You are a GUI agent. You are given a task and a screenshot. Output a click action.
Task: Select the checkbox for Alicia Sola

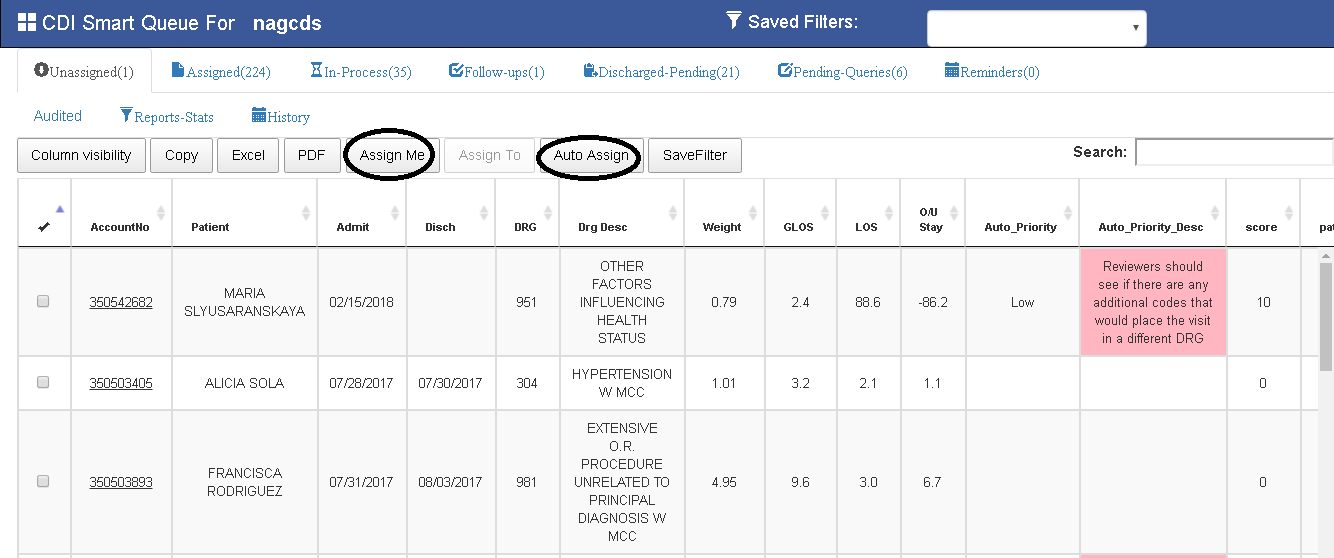(x=43, y=382)
